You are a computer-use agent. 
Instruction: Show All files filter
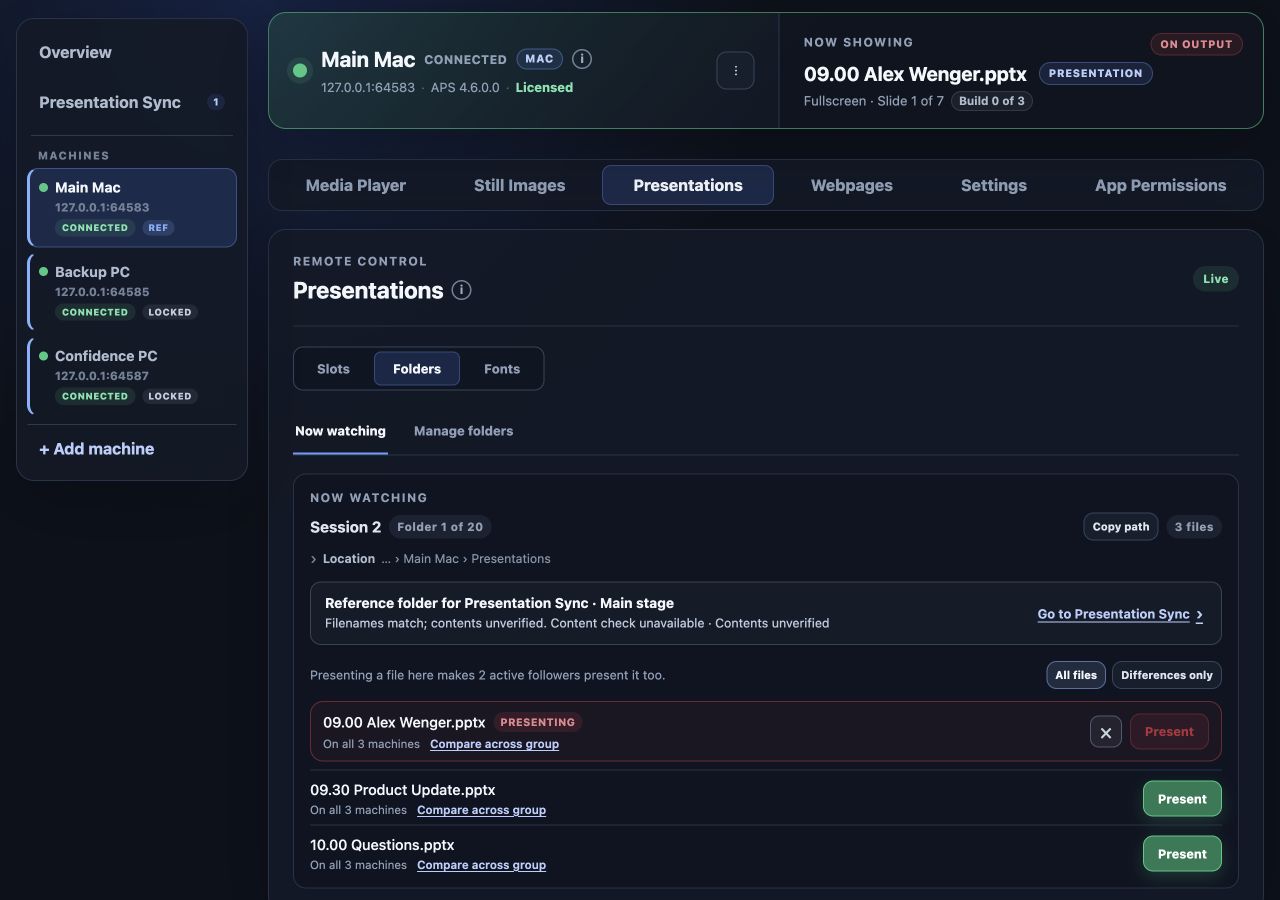click(1076, 675)
